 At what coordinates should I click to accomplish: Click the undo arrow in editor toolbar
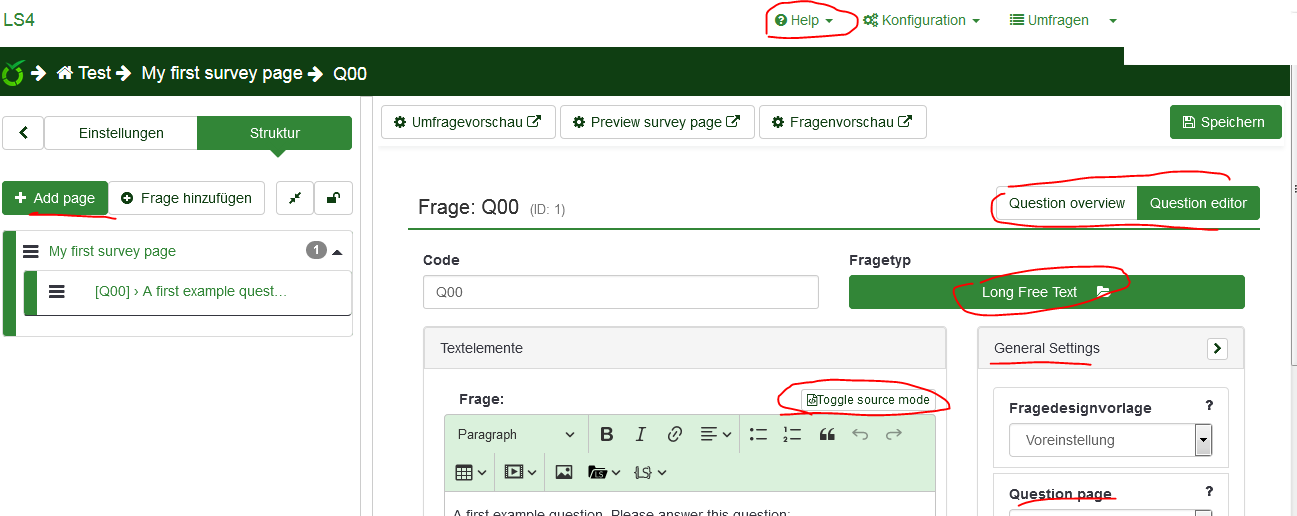(x=860, y=434)
